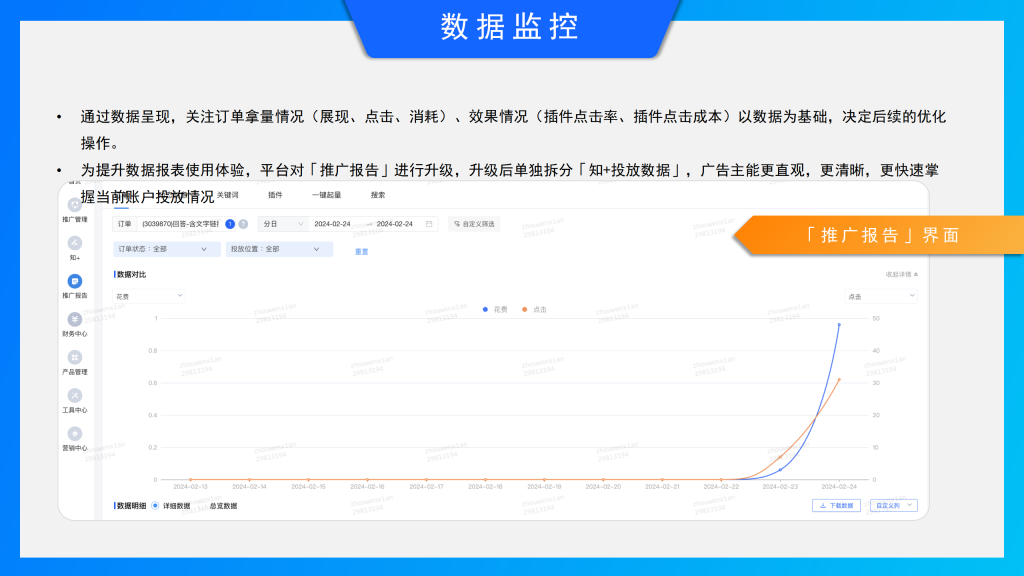Click the end date 2024-02-24 field
Screen dimensions: 1024x576
[394, 224]
